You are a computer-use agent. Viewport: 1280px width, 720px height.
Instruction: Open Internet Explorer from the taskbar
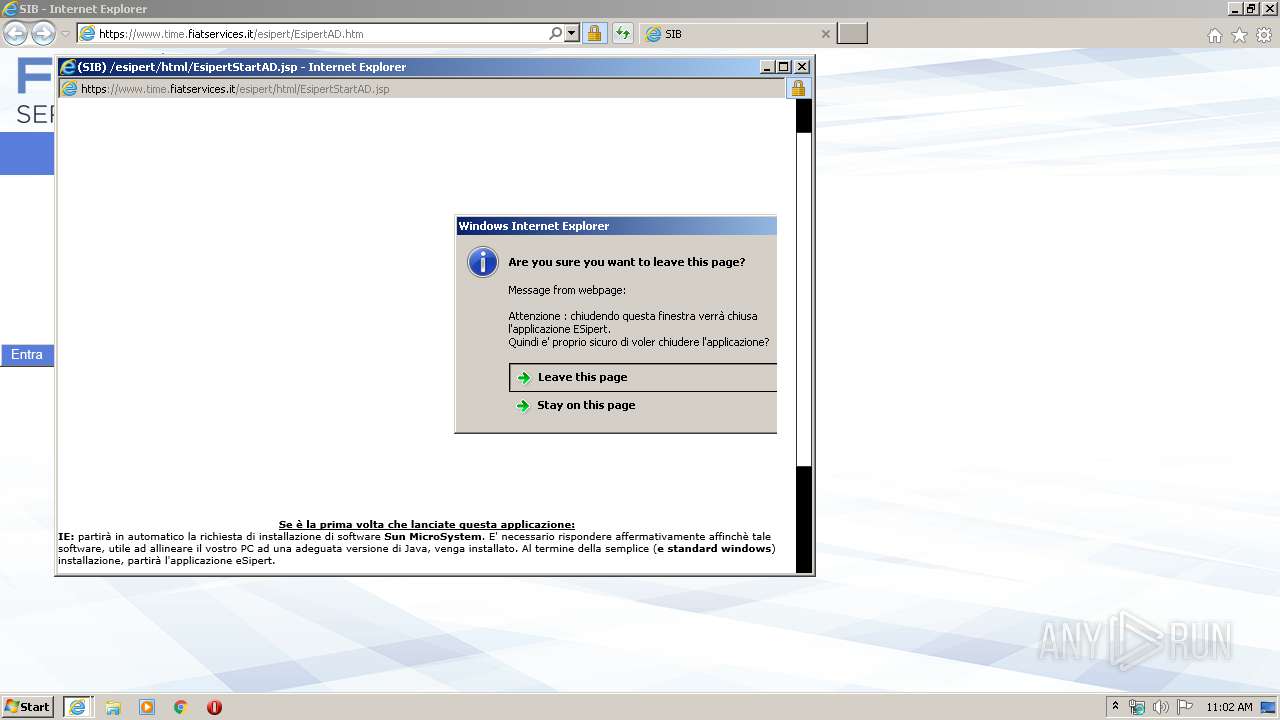tap(77, 707)
